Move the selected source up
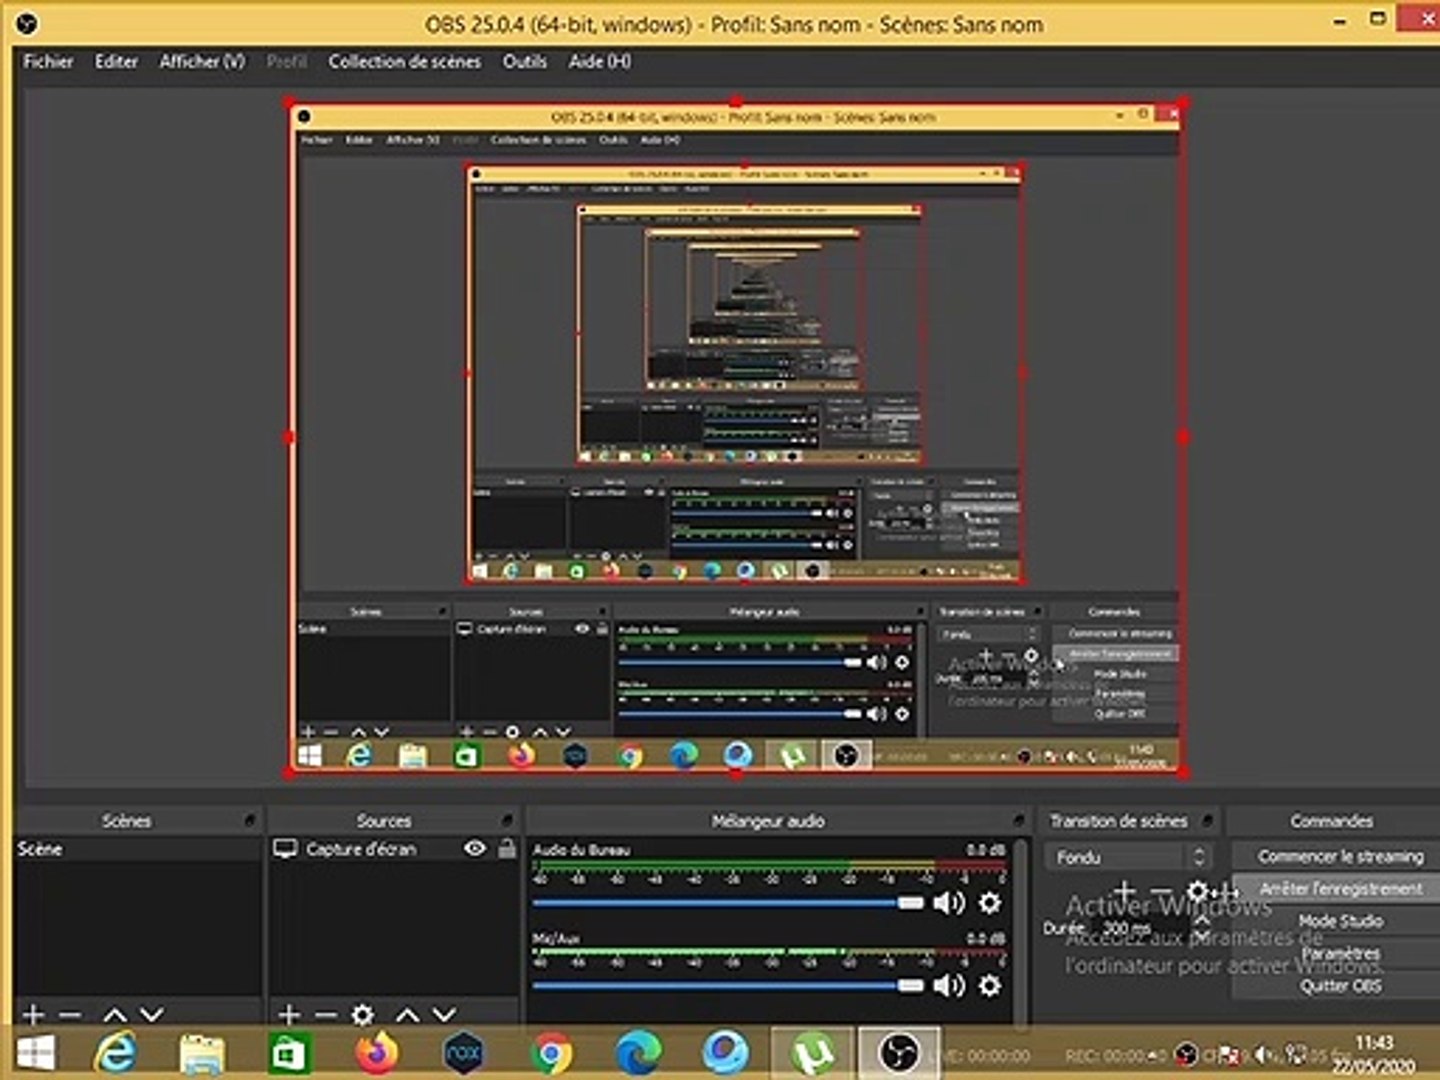The width and height of the screenshot is (1440, 1080). (407, 1015)
